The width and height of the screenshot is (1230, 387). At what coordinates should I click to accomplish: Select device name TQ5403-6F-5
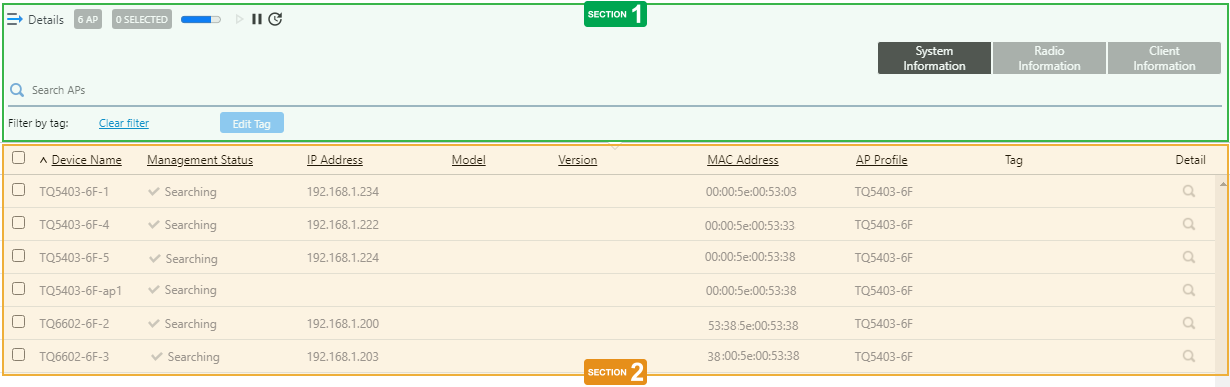pyautogui.click(x=75, y=257)
